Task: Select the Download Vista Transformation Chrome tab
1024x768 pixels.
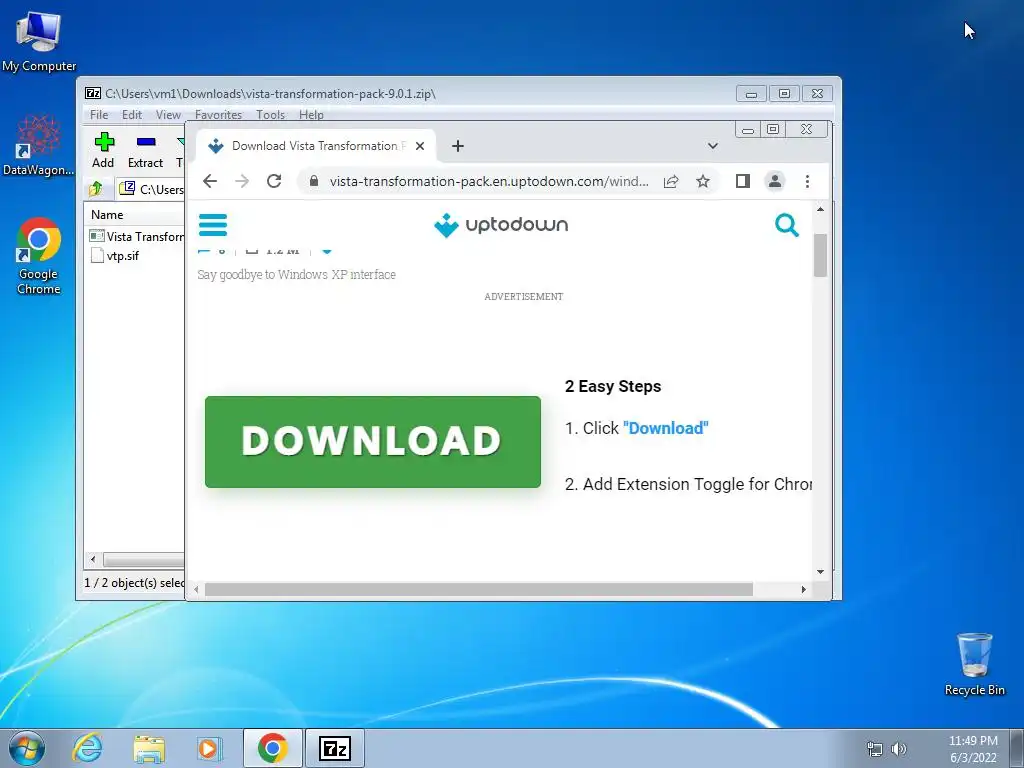Action: 316,146
